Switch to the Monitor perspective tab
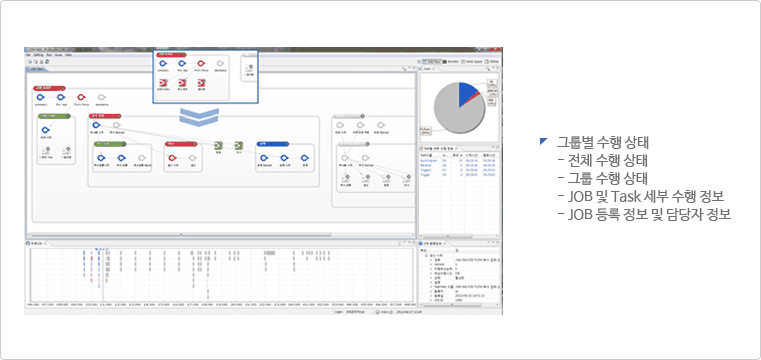Screen dimensions: 761x360 click(x=451, y=62)
